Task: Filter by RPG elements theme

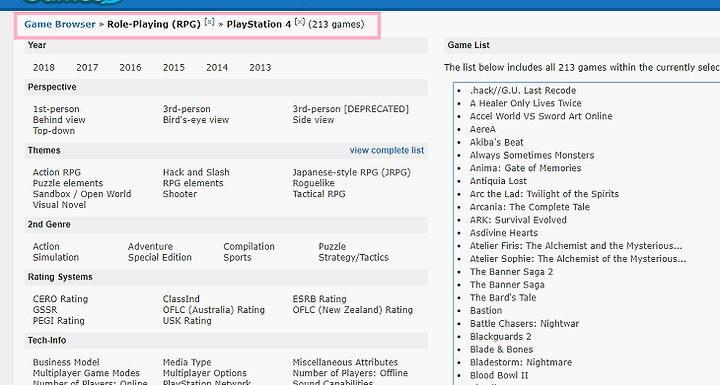Action: click(x=193, y=183)
